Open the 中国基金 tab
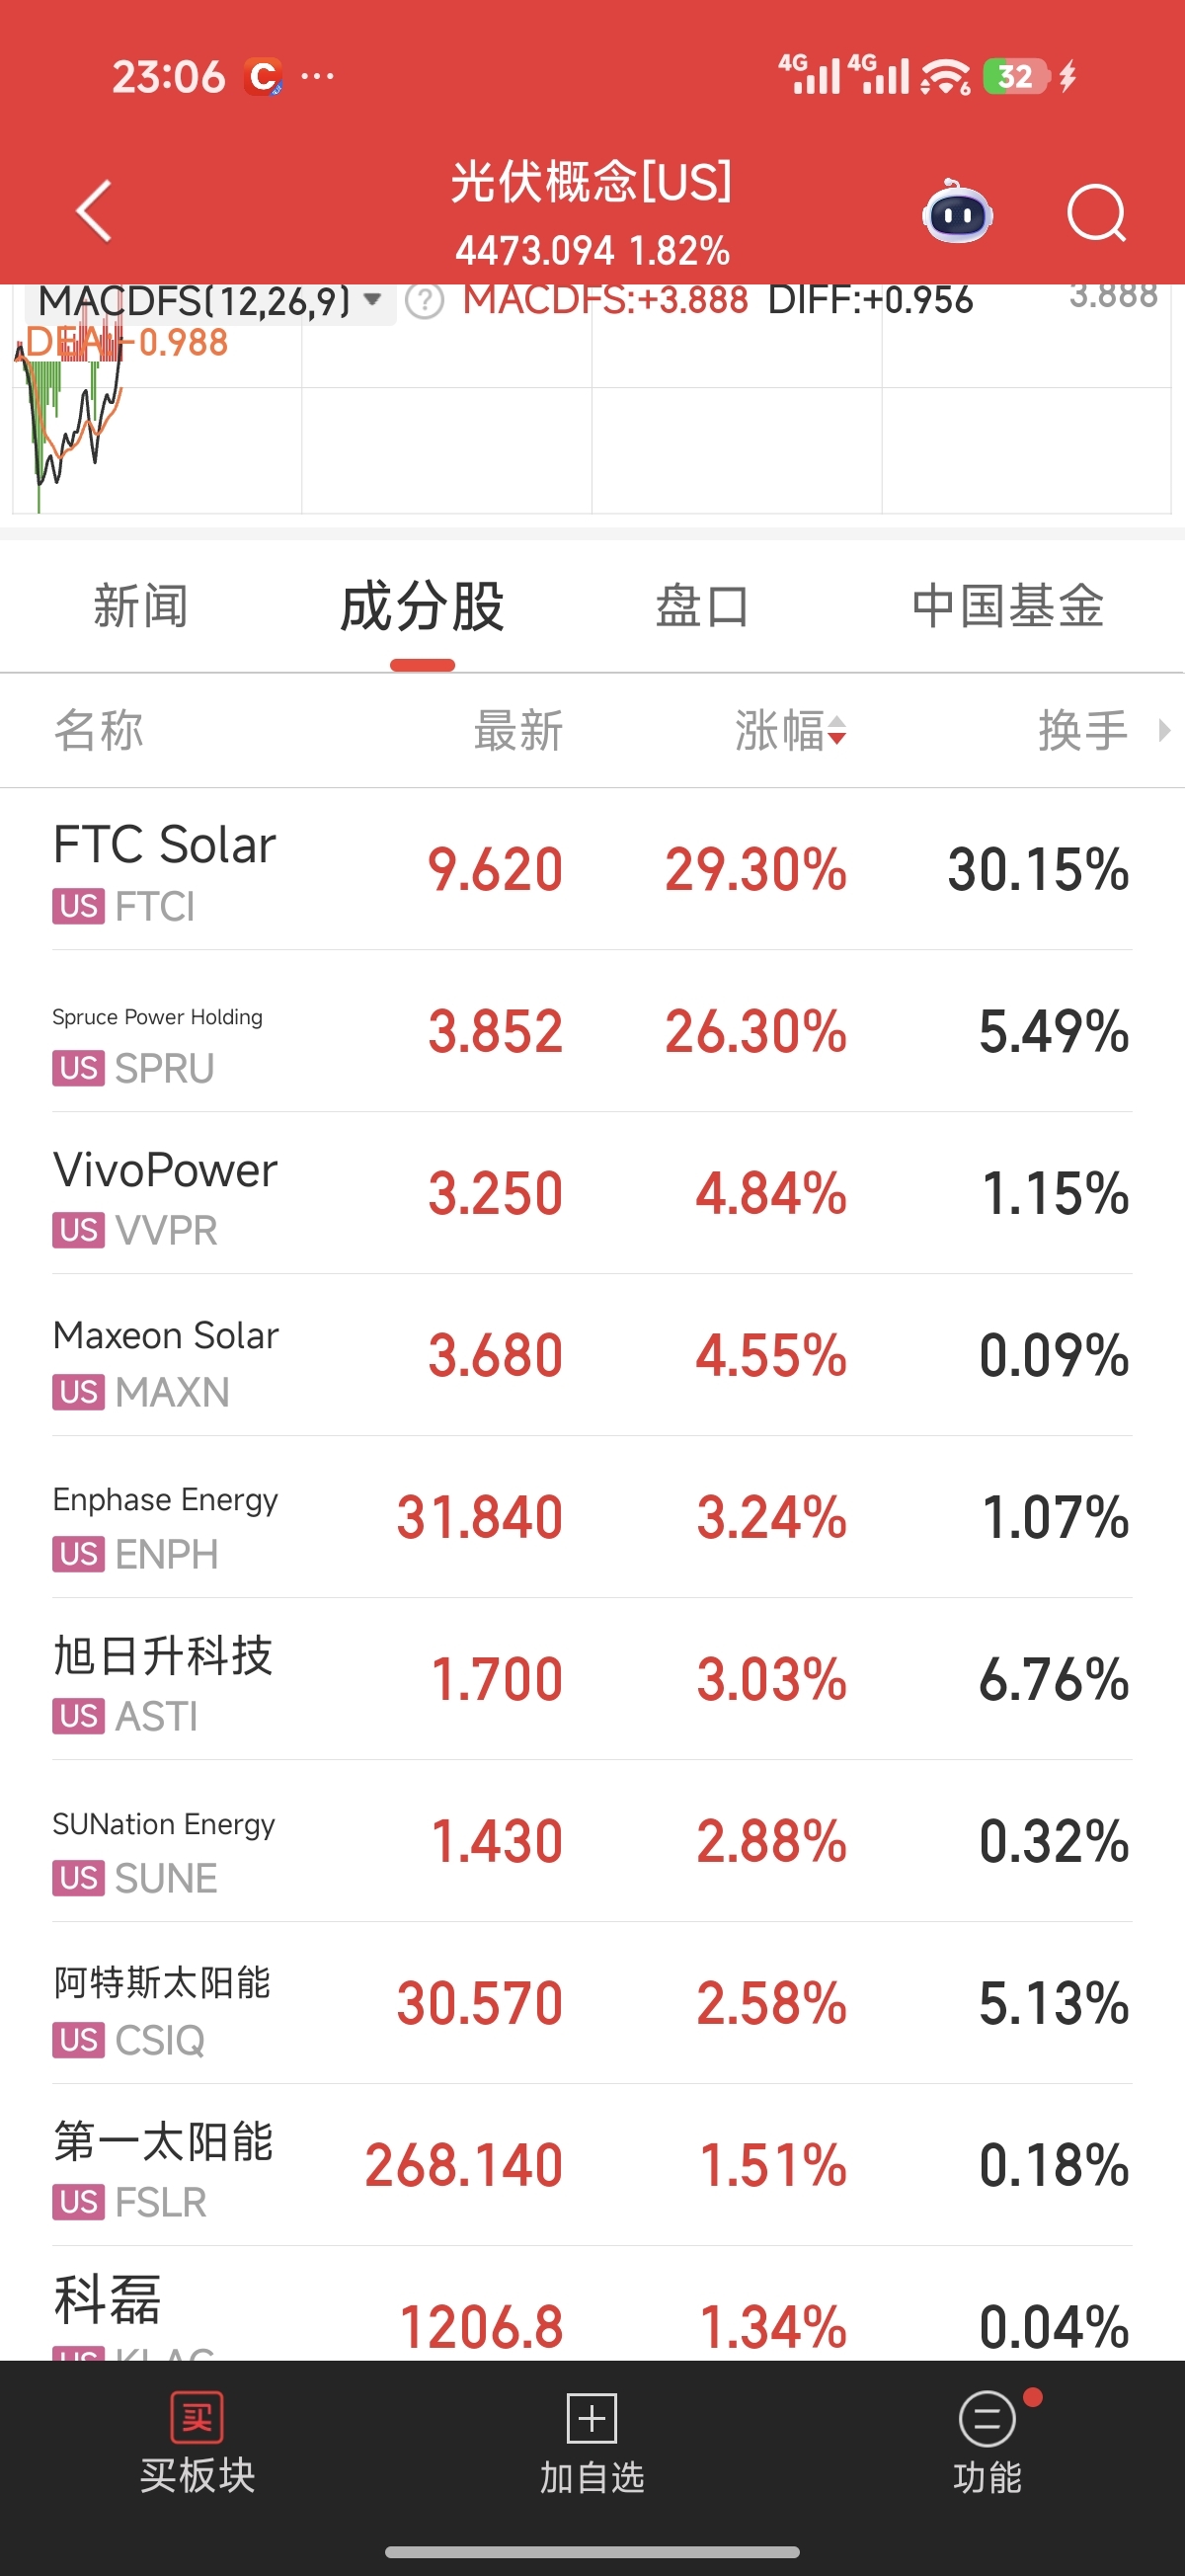This screenshot has height=2576, width=1185. tap(1007, 607)
